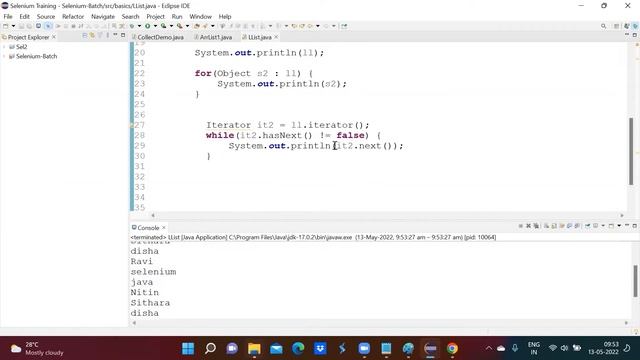Toggle Link with Editor in Project Explorer
Screen dimensions: 640x360
[92, 36]
